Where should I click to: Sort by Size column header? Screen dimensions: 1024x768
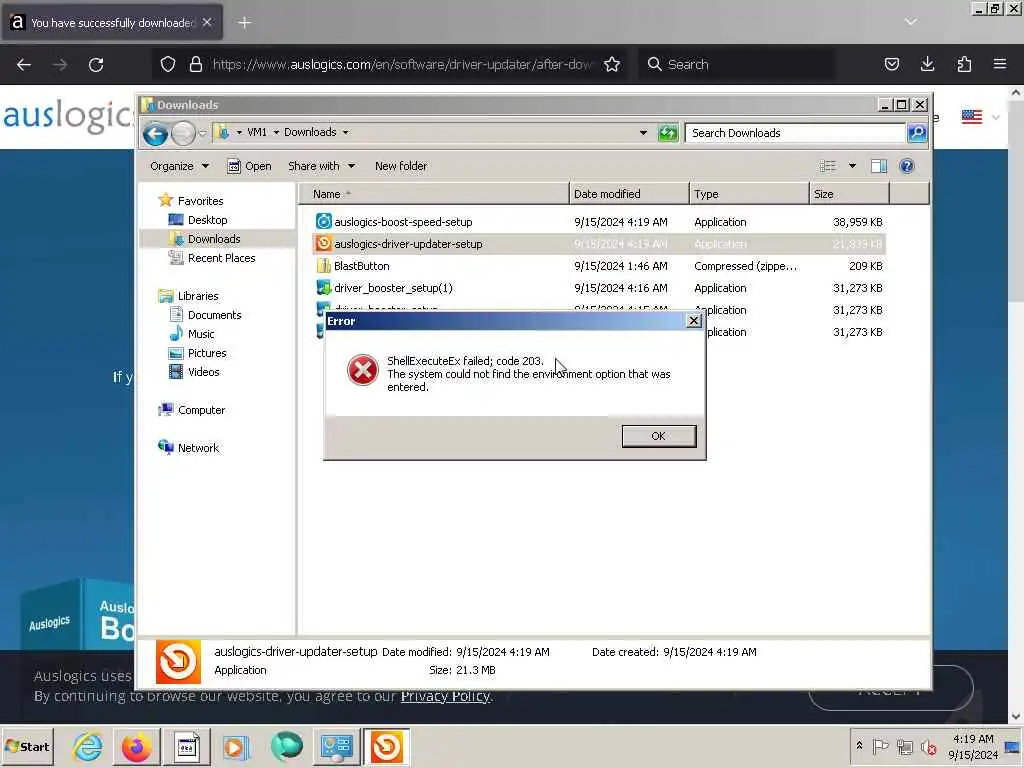(x=850, y=194)
